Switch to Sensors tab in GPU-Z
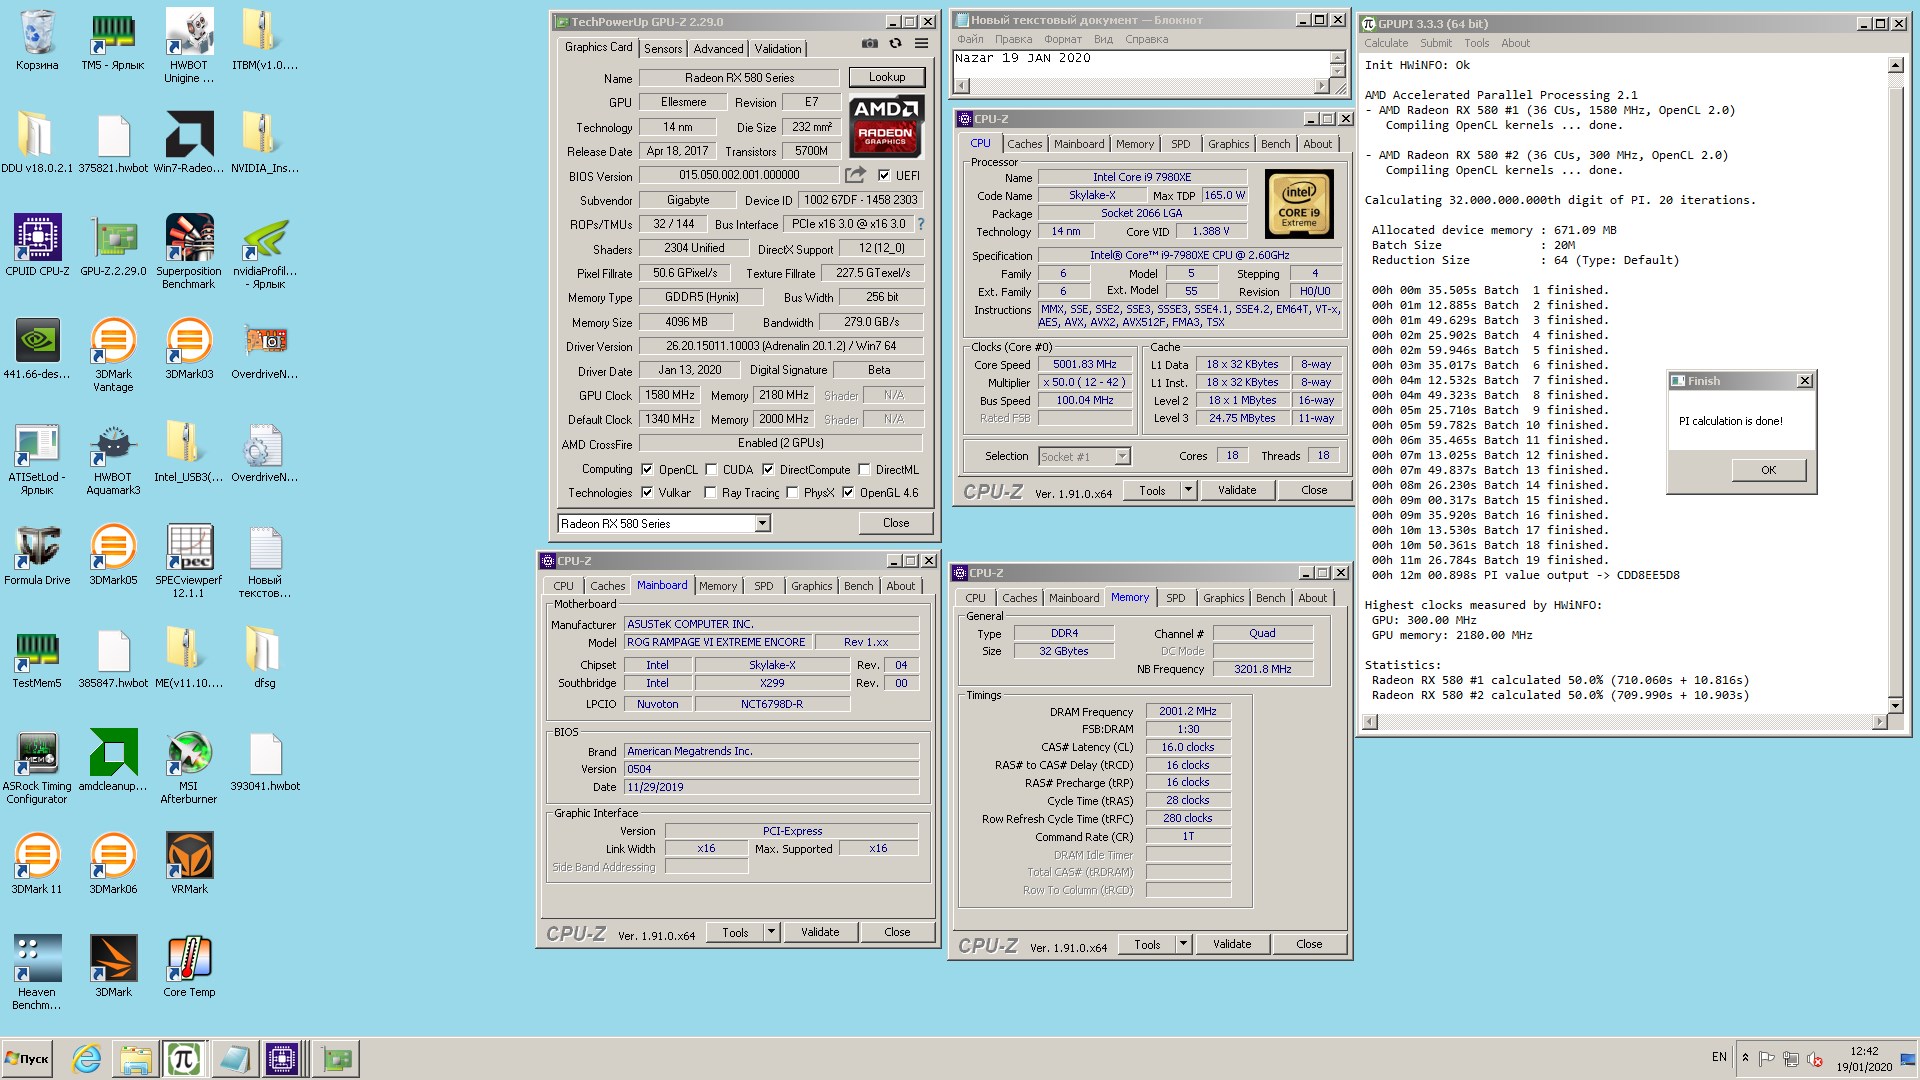 point(663,48)
